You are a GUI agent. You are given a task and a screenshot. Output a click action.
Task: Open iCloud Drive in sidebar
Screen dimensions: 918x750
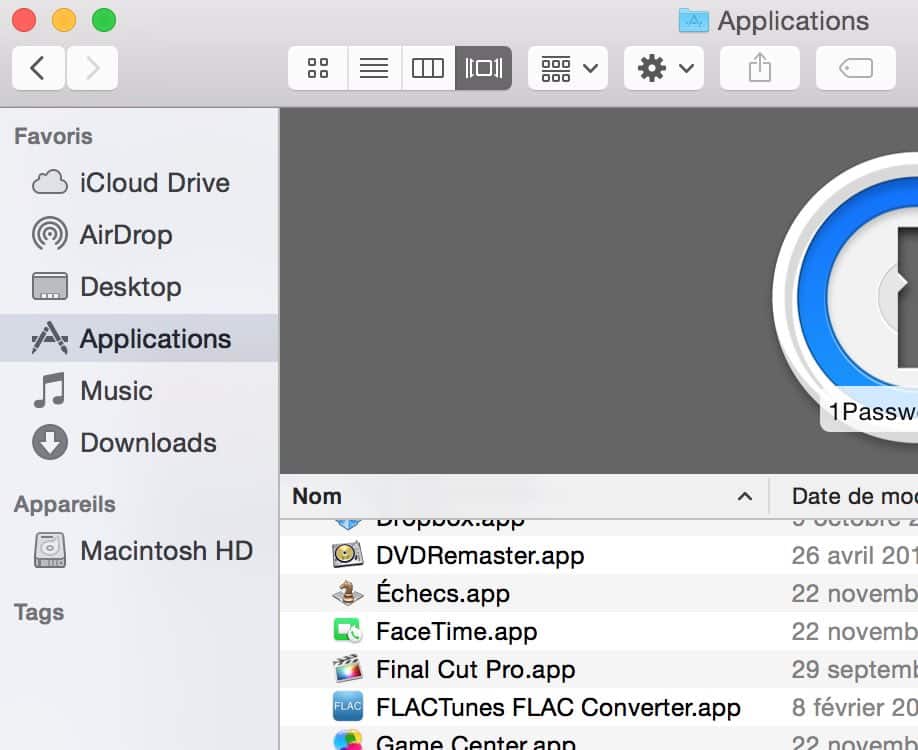coord(139,183)
